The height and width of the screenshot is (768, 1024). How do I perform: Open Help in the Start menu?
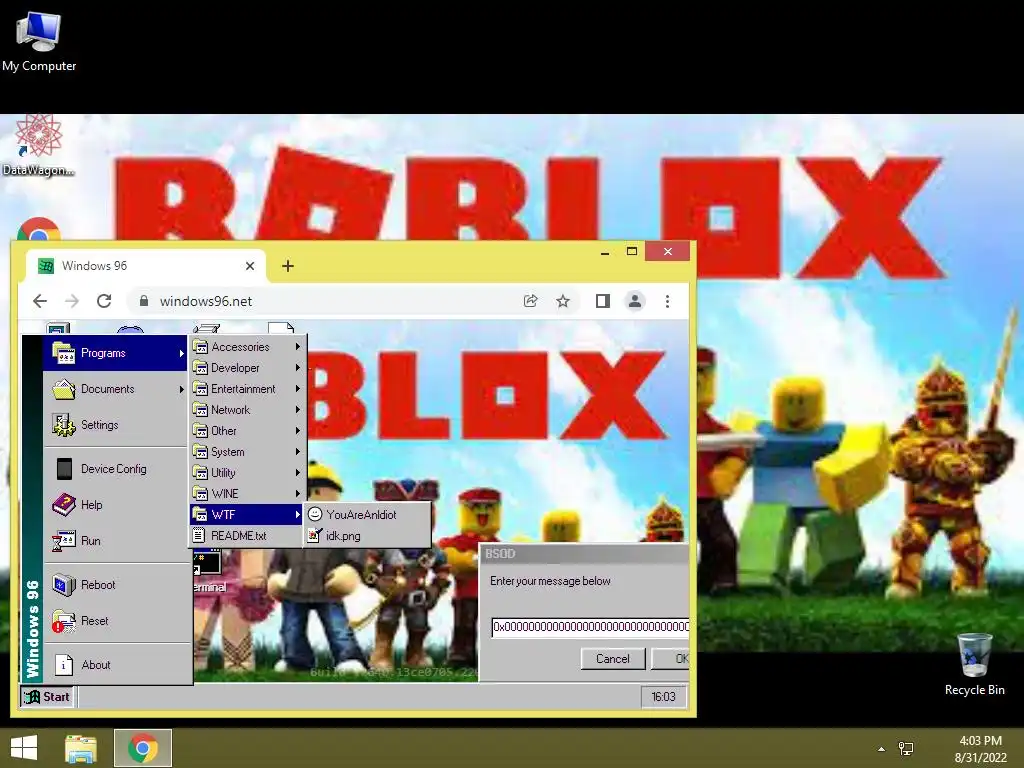116,505
